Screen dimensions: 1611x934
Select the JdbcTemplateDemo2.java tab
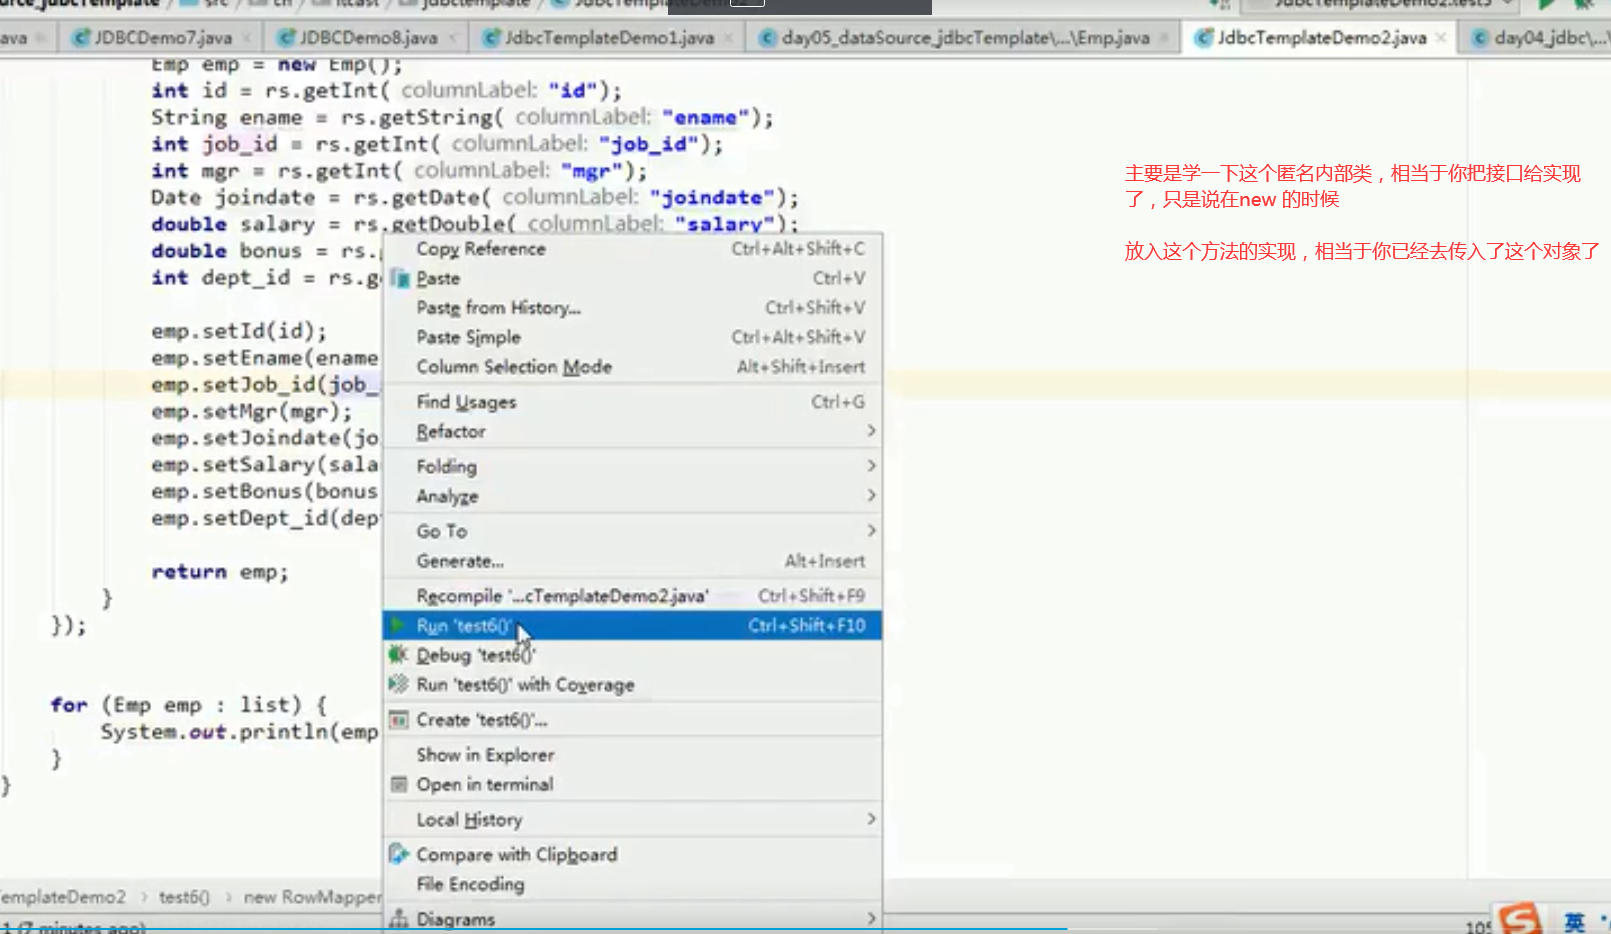click(1320, 38)
